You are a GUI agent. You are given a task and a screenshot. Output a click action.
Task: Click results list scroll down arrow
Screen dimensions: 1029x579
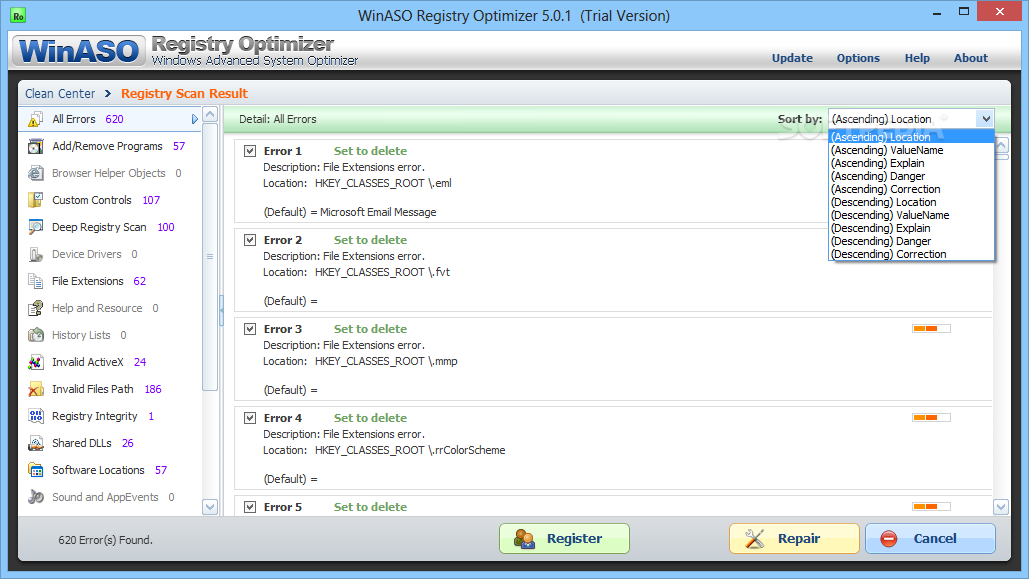(1001, 507)
